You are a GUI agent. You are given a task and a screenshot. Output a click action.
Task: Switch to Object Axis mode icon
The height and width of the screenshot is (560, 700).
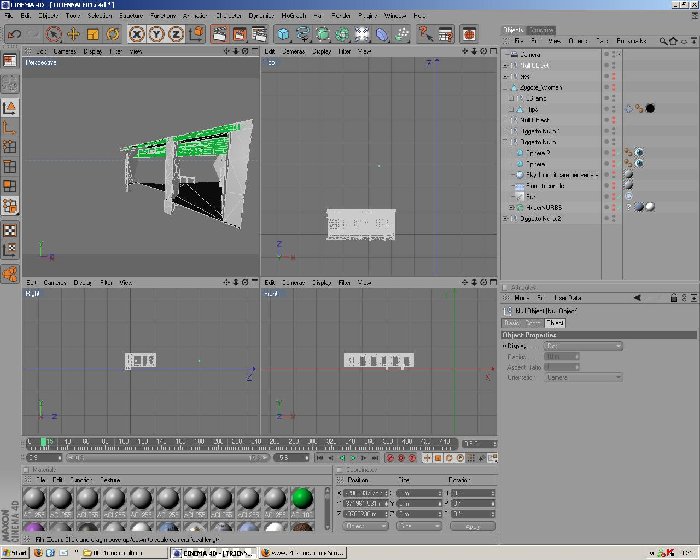click(x=10, y=128)
